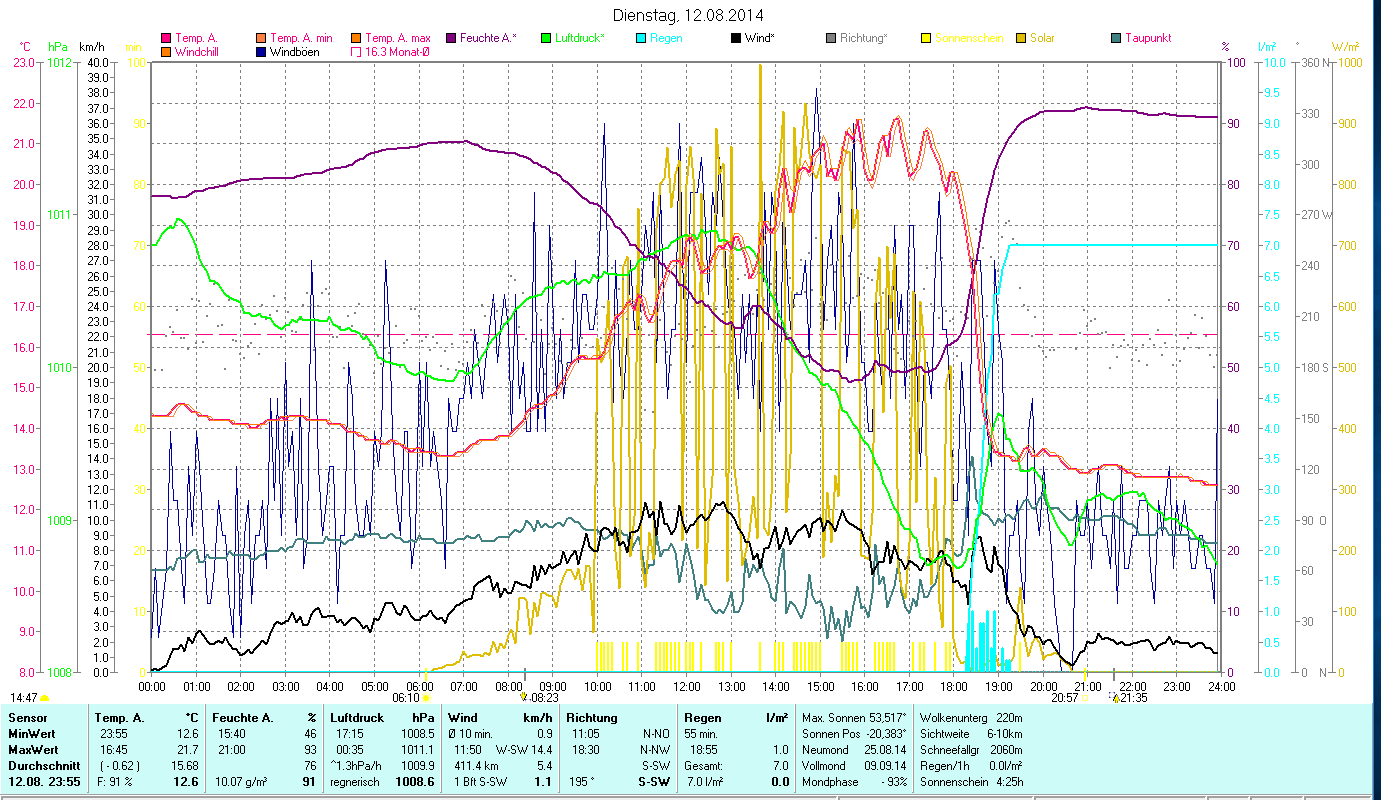Click the Solar legend swatch

[1021, 39]
